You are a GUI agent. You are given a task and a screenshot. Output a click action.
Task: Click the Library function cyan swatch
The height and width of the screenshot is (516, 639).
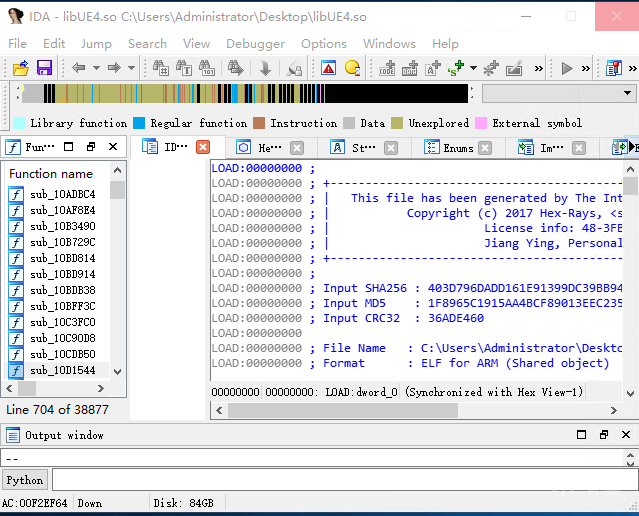(x=19, y=123)
